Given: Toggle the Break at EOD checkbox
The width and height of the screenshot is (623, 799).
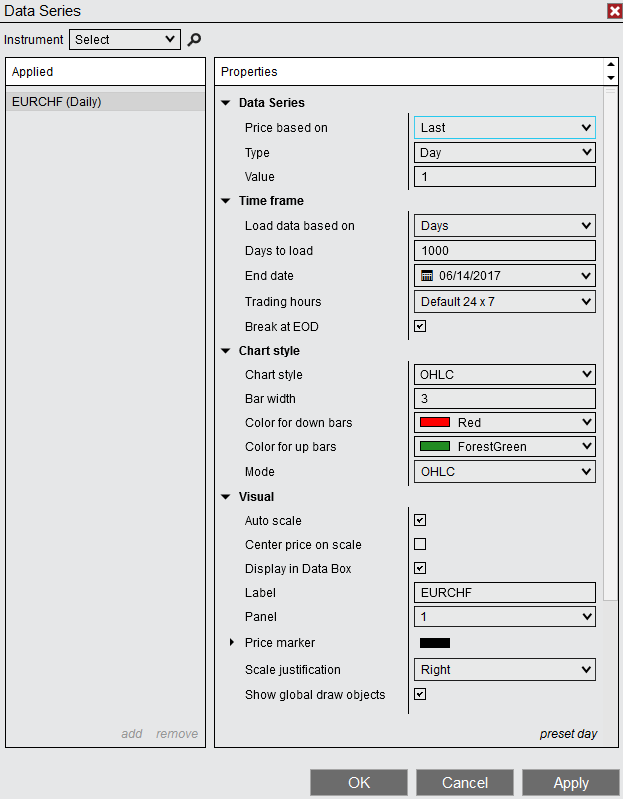Looking at the screenshot, I should pyautogui.click(x=420, y=326).
